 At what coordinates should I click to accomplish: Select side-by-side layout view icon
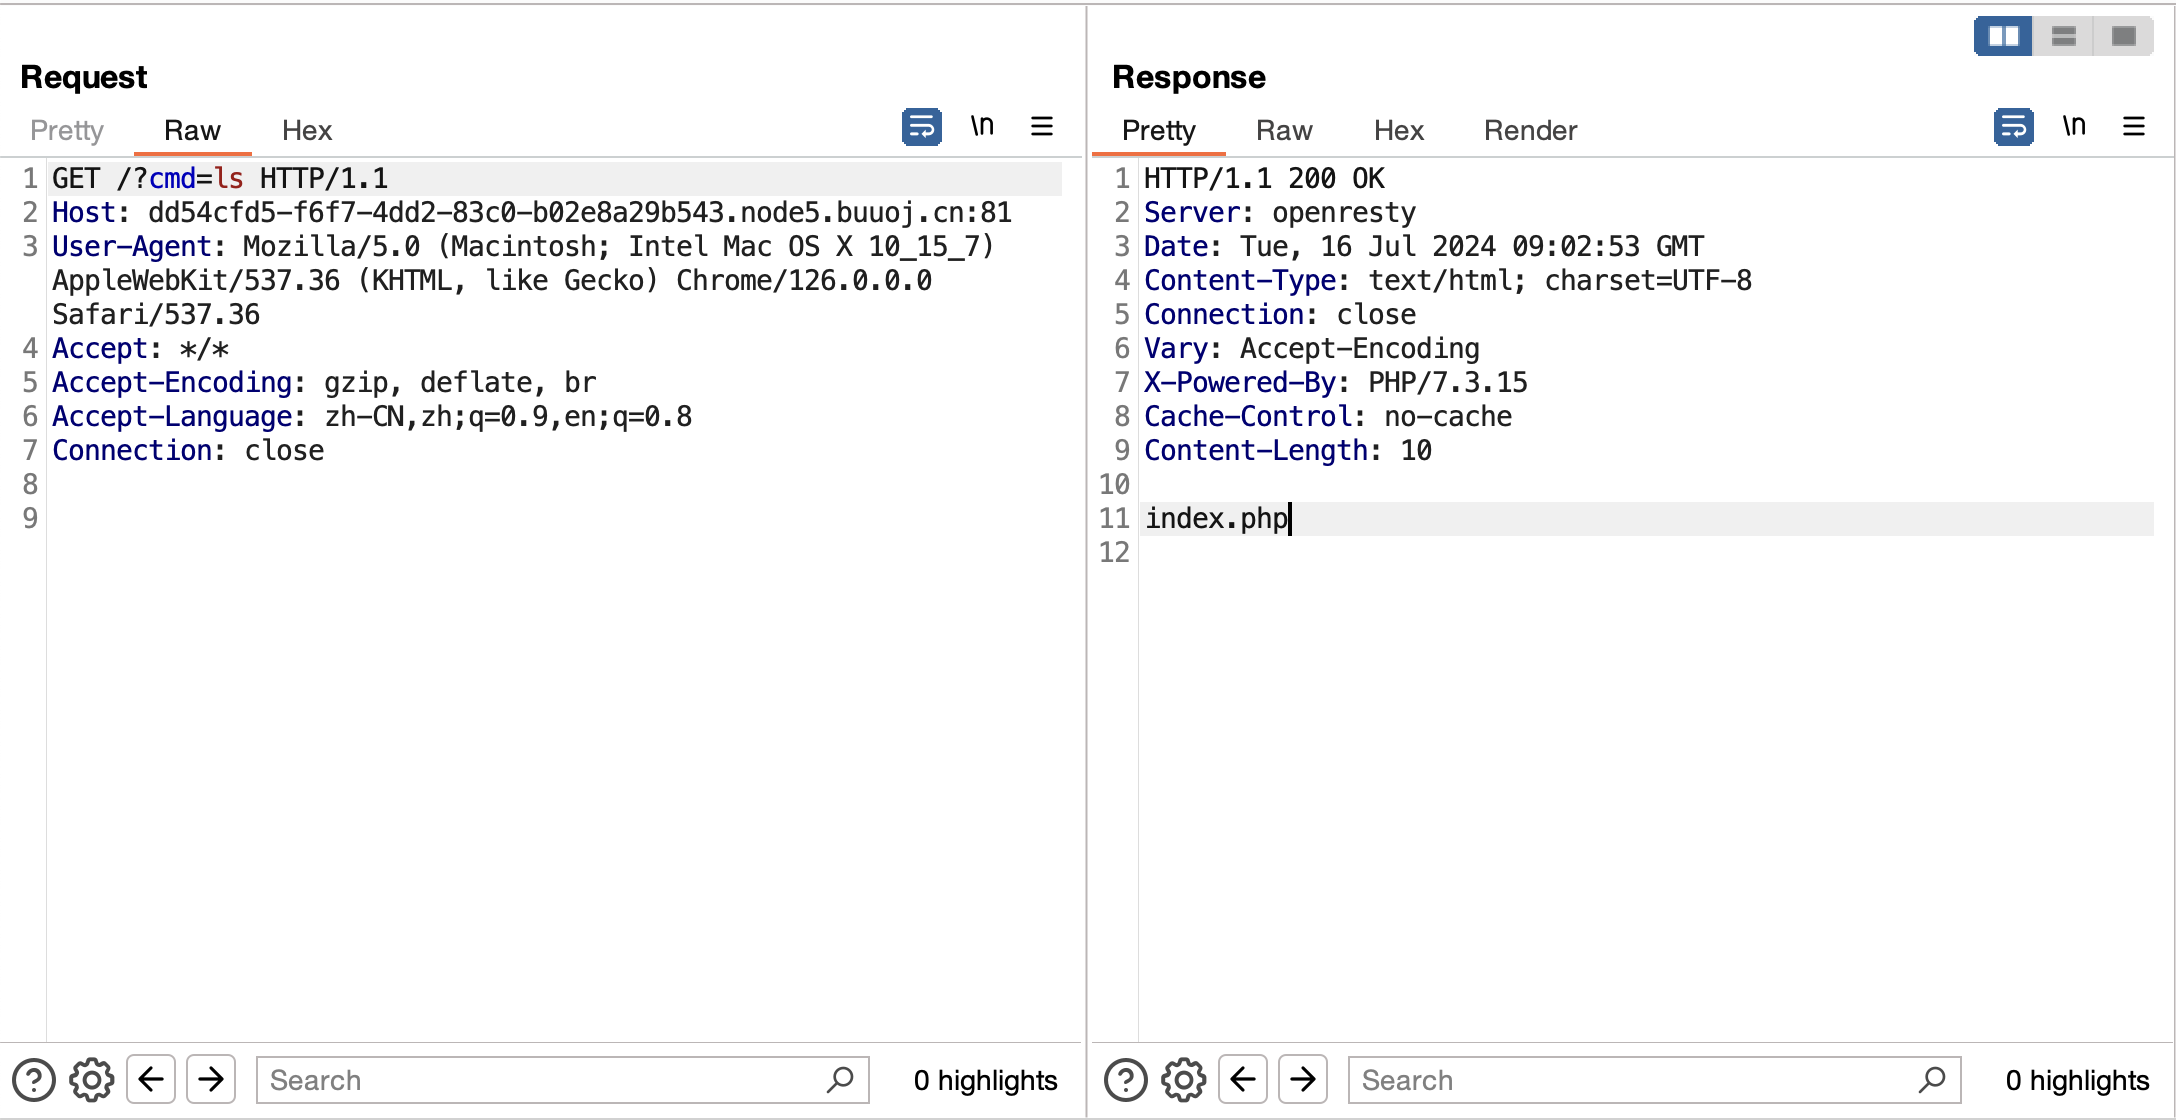(x=2003, y=37)
